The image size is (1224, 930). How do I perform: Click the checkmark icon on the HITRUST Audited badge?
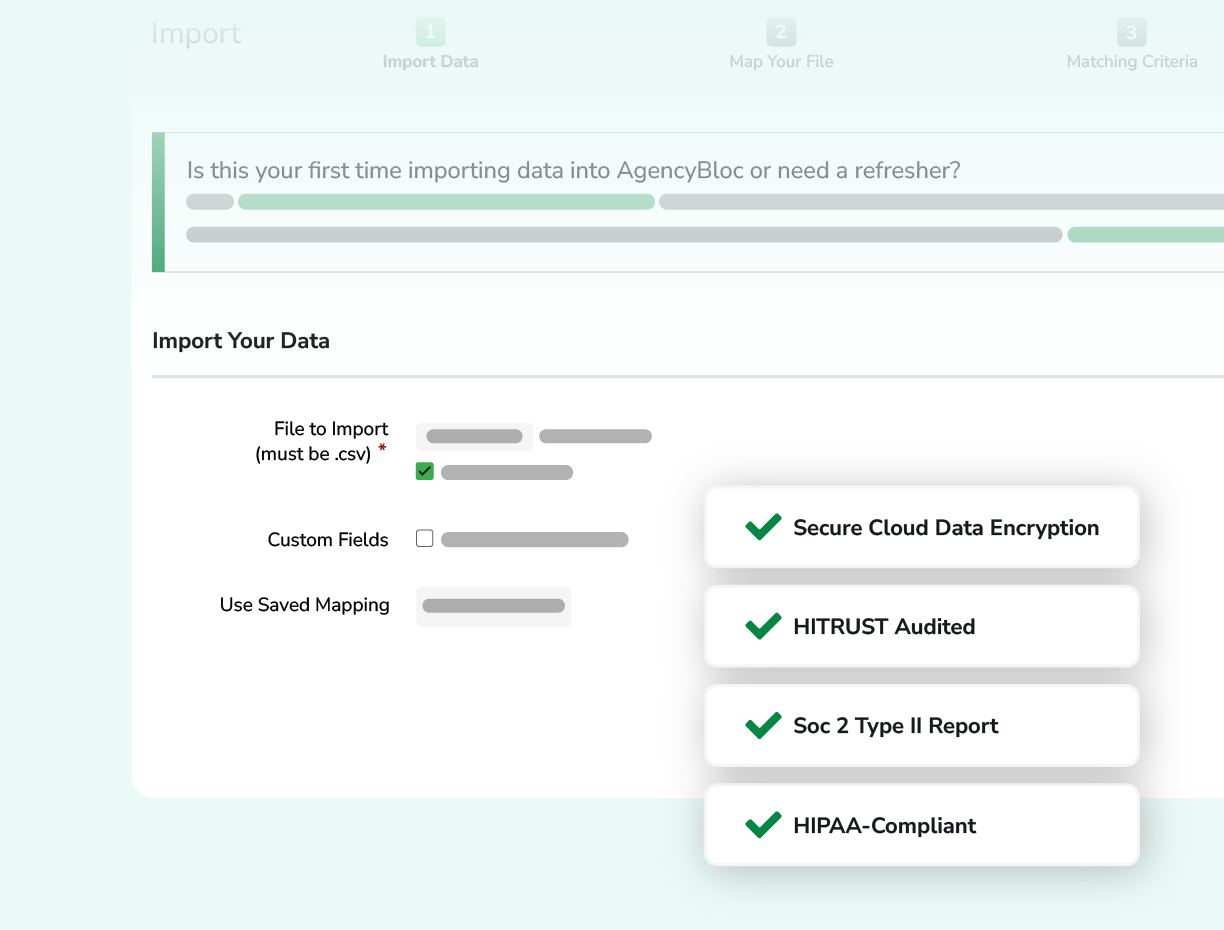click(x=763, y=626)
